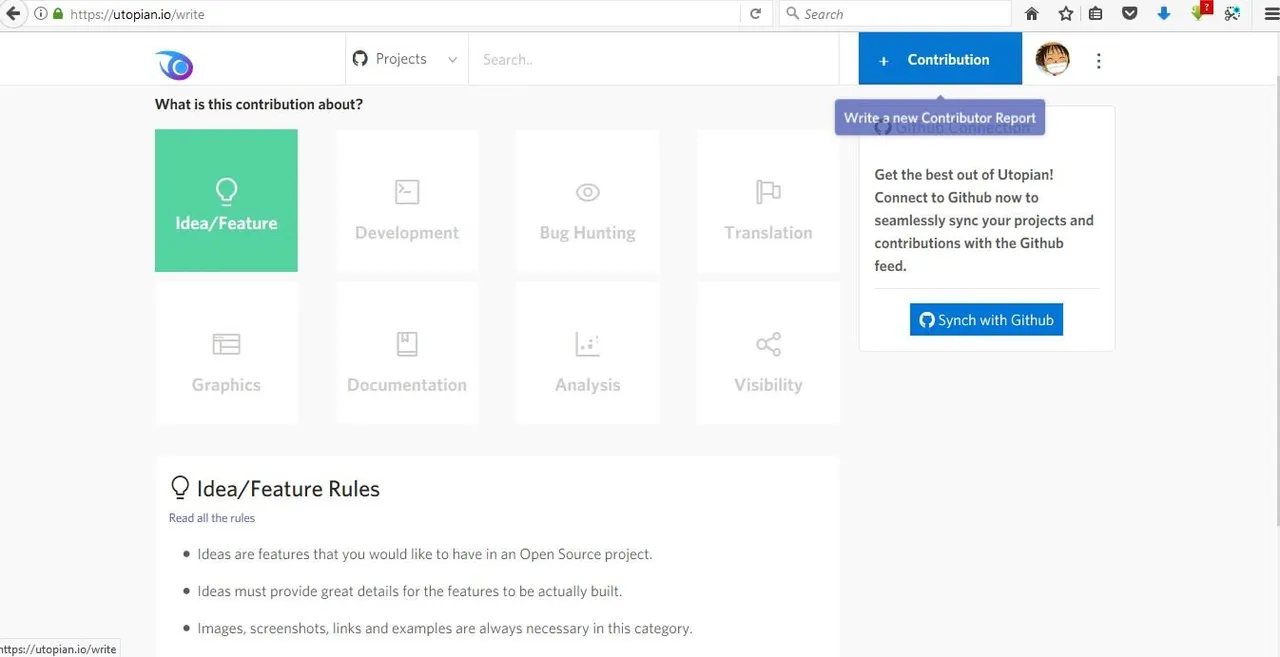Pick the Bug Hunting contribution card
This screenshot has height=657, width=1280.
(x=587, y=200)
